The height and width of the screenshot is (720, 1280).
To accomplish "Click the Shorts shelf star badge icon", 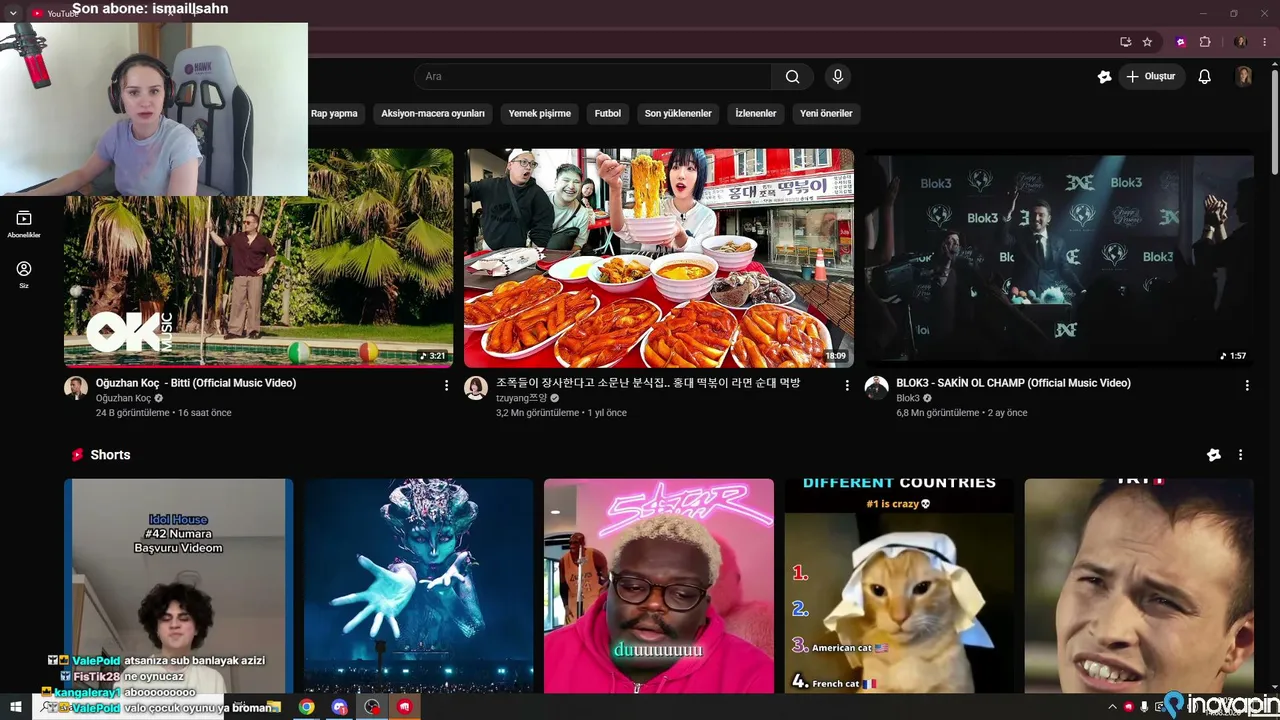I will [x=1214, y=455].
